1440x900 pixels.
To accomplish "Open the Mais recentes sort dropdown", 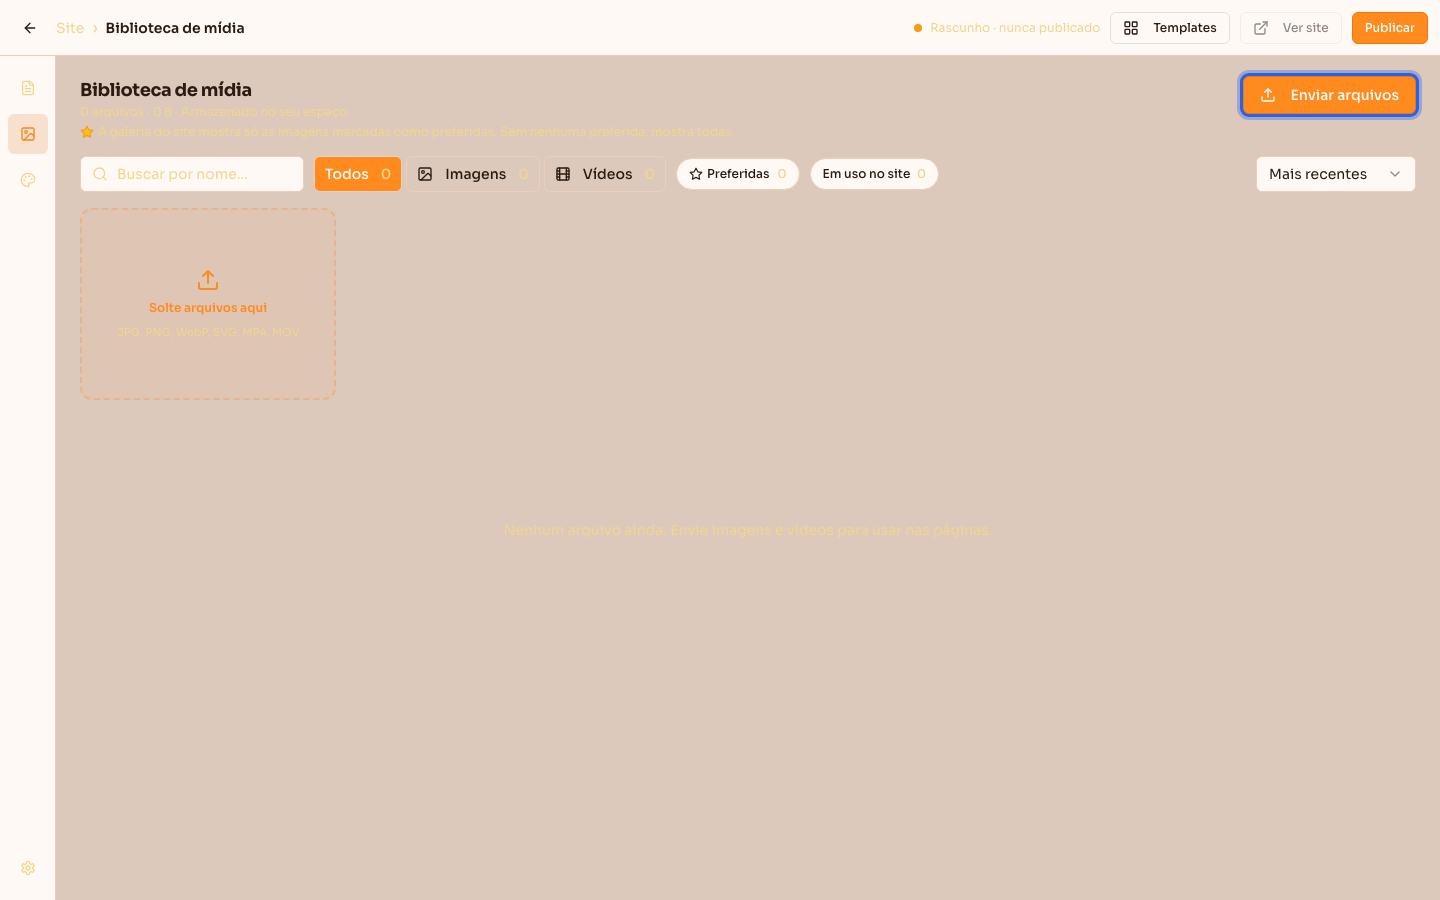I will (x=1336, y=174).
